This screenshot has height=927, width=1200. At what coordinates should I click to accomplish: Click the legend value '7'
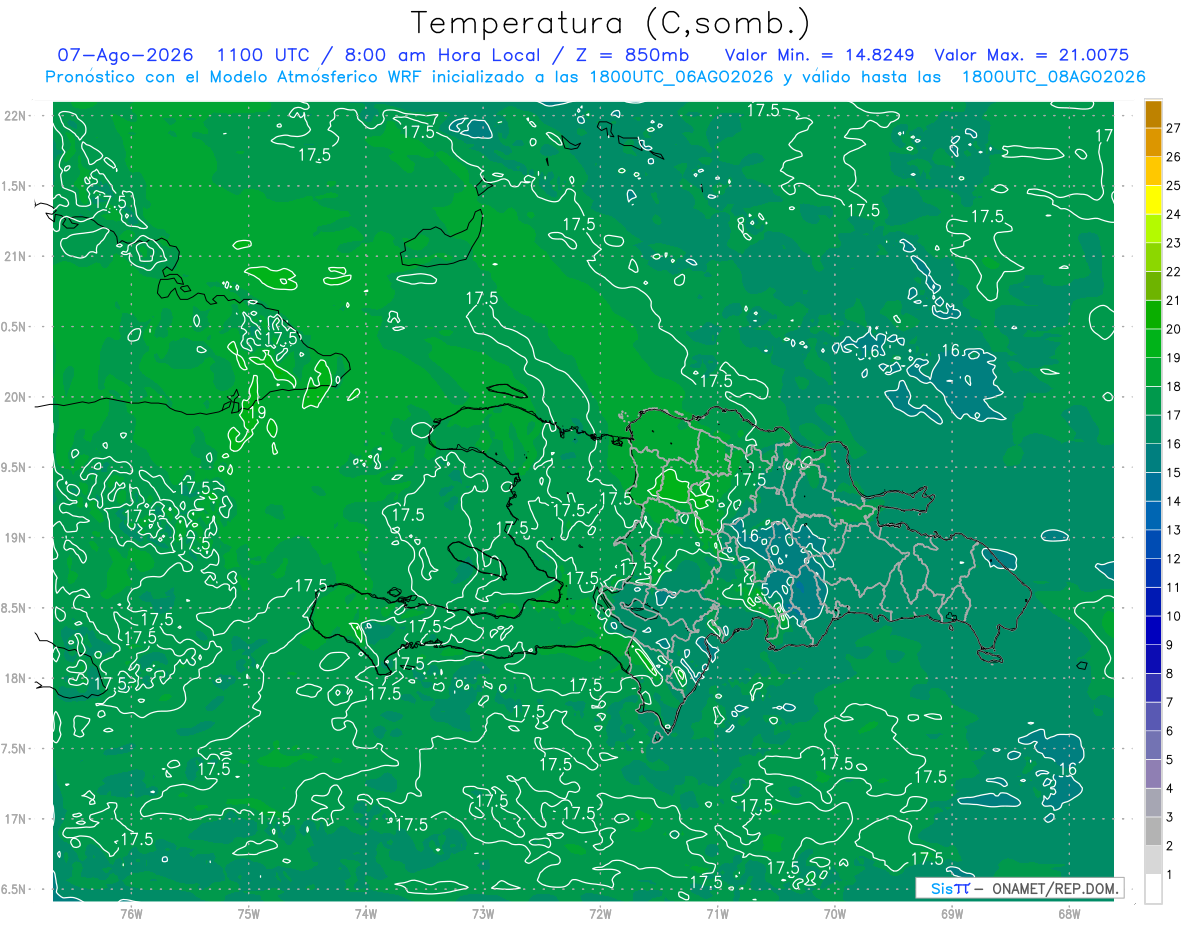1170,703
